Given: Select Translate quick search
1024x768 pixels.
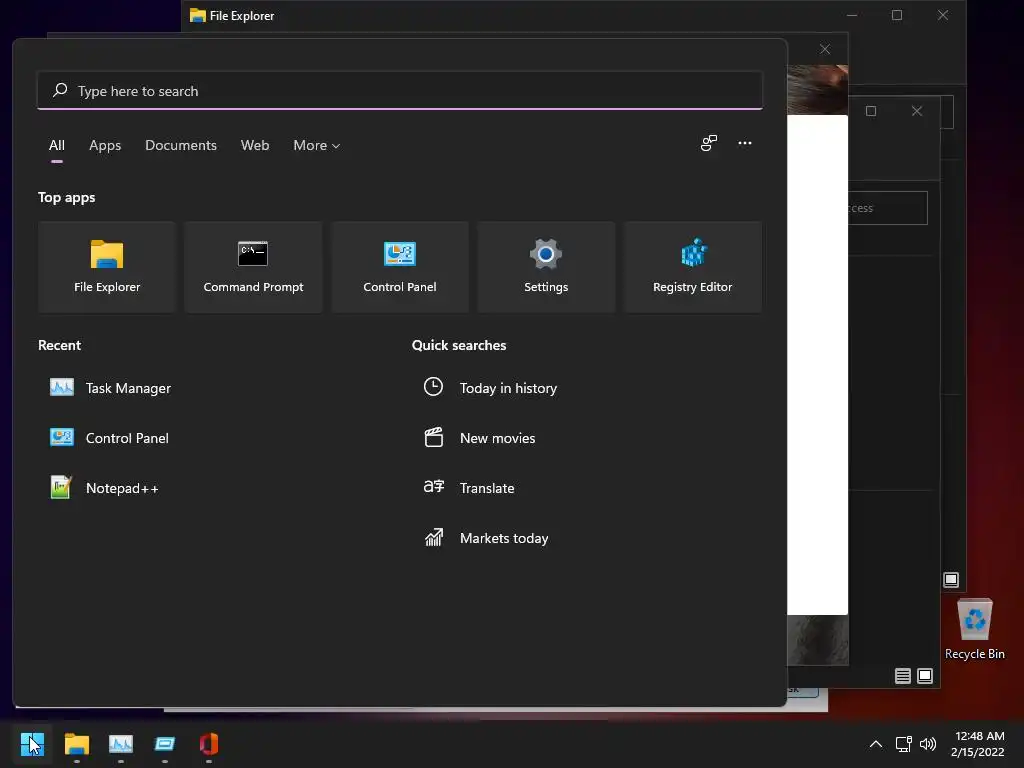Looking at the screenshot, I should (468, 488).
